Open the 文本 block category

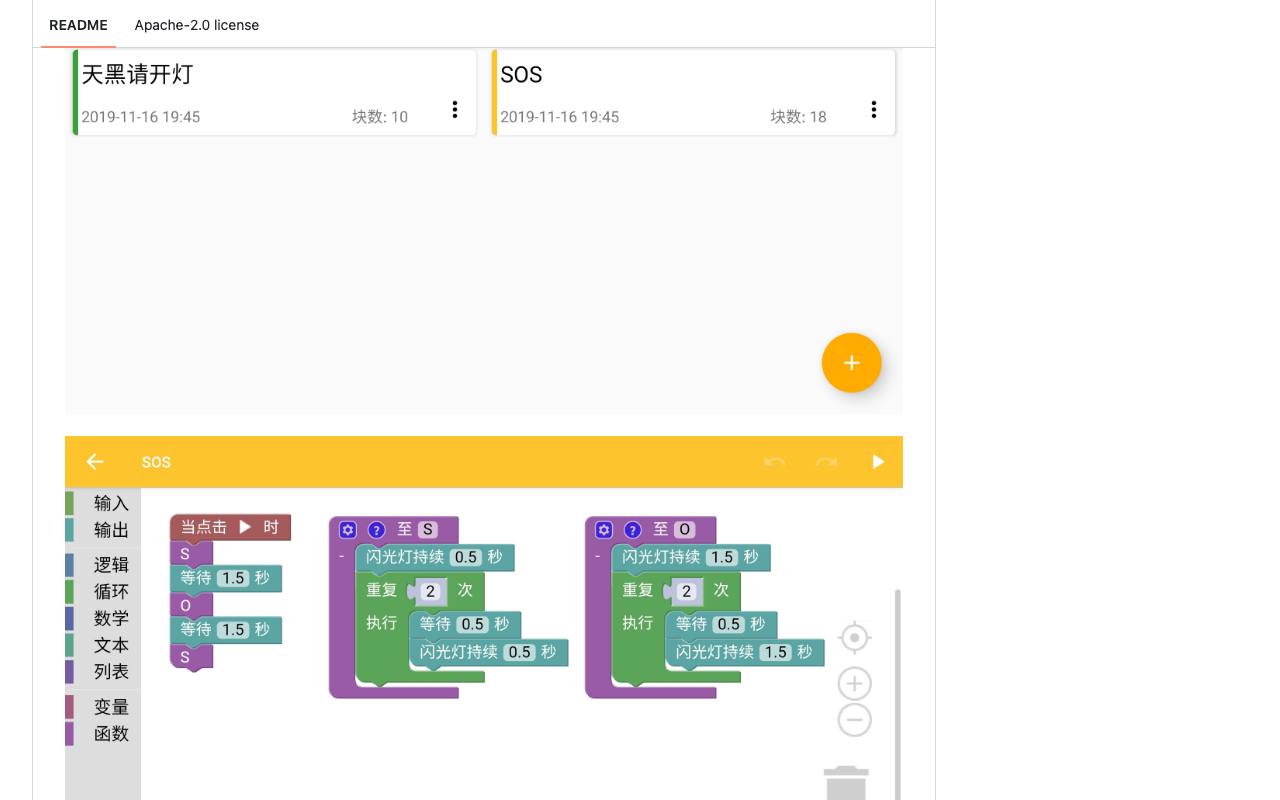tap(103, 645)
